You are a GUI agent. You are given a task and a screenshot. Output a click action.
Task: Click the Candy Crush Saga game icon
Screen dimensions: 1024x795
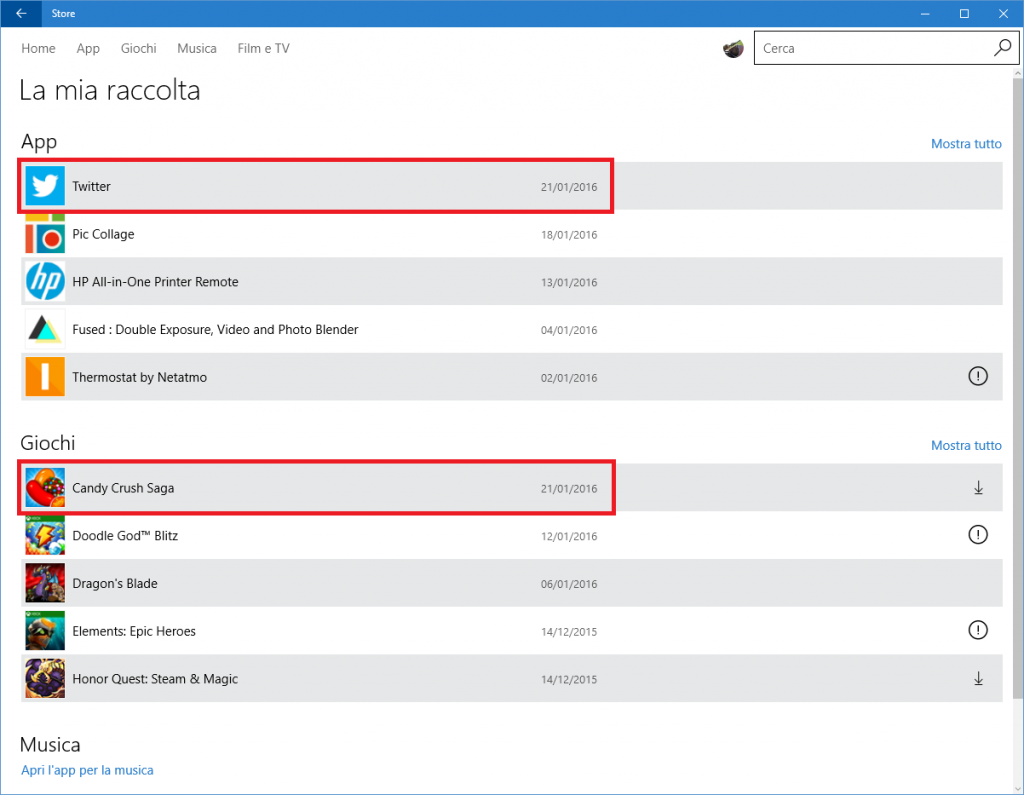click(45, 488)
